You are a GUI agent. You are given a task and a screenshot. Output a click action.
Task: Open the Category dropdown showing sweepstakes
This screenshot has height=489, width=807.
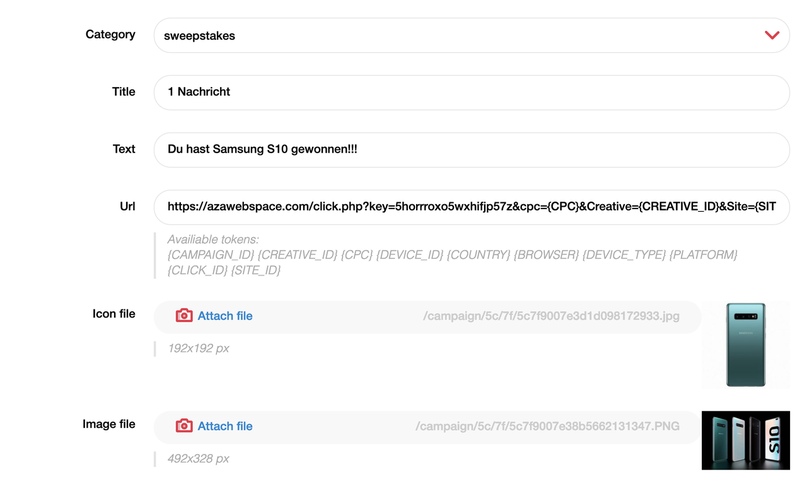tap(471, 35)
